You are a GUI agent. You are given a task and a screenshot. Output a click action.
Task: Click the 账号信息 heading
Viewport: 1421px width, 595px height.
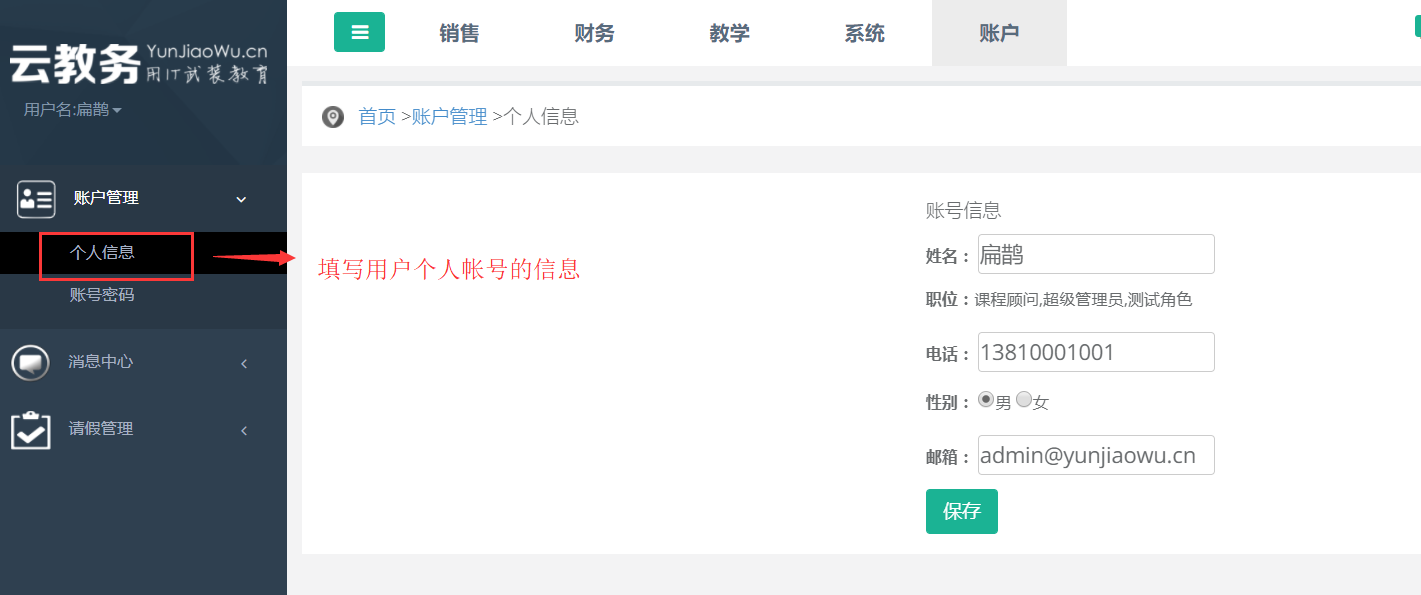964,211
